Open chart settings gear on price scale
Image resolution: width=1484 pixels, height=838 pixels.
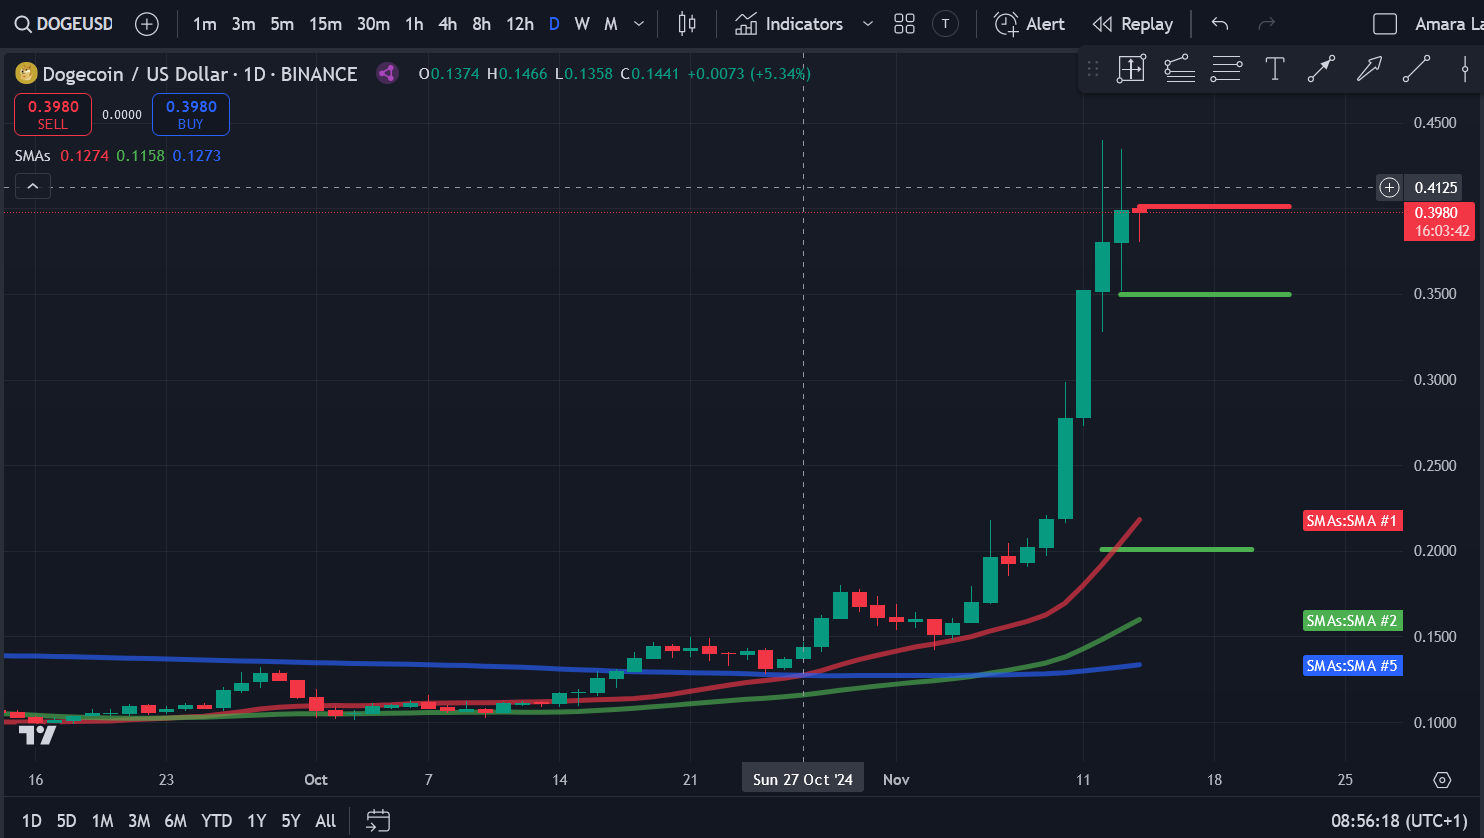(x=1442, y=780)
